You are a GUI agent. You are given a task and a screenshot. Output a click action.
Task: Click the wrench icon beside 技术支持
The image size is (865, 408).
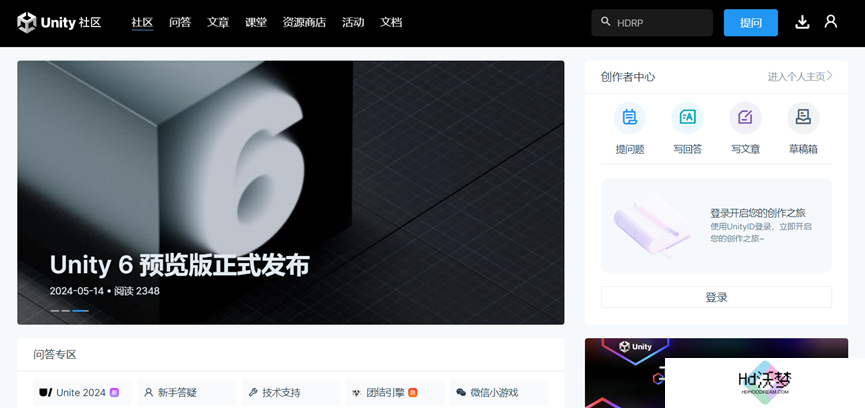(x=253, y=393)
